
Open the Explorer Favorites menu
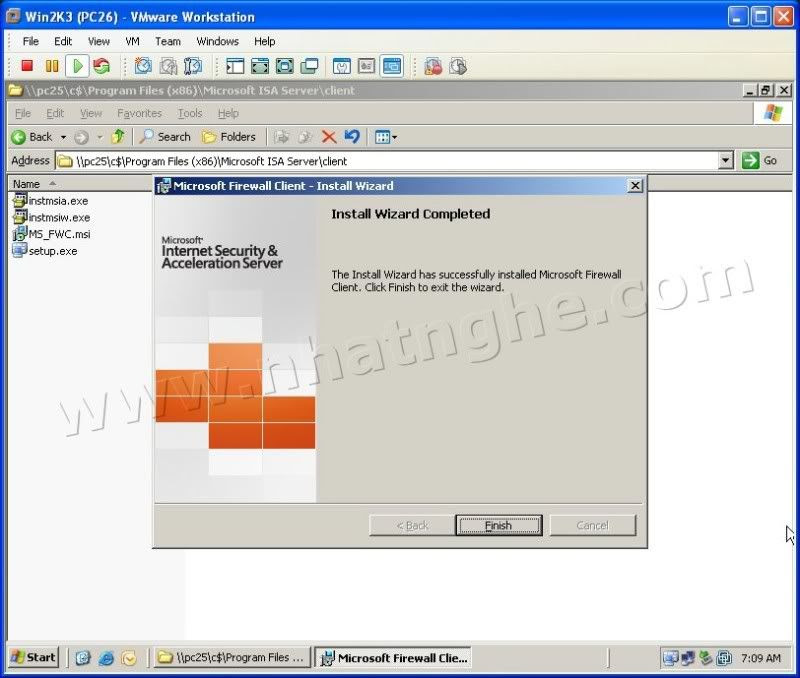[x=139, y=113]
